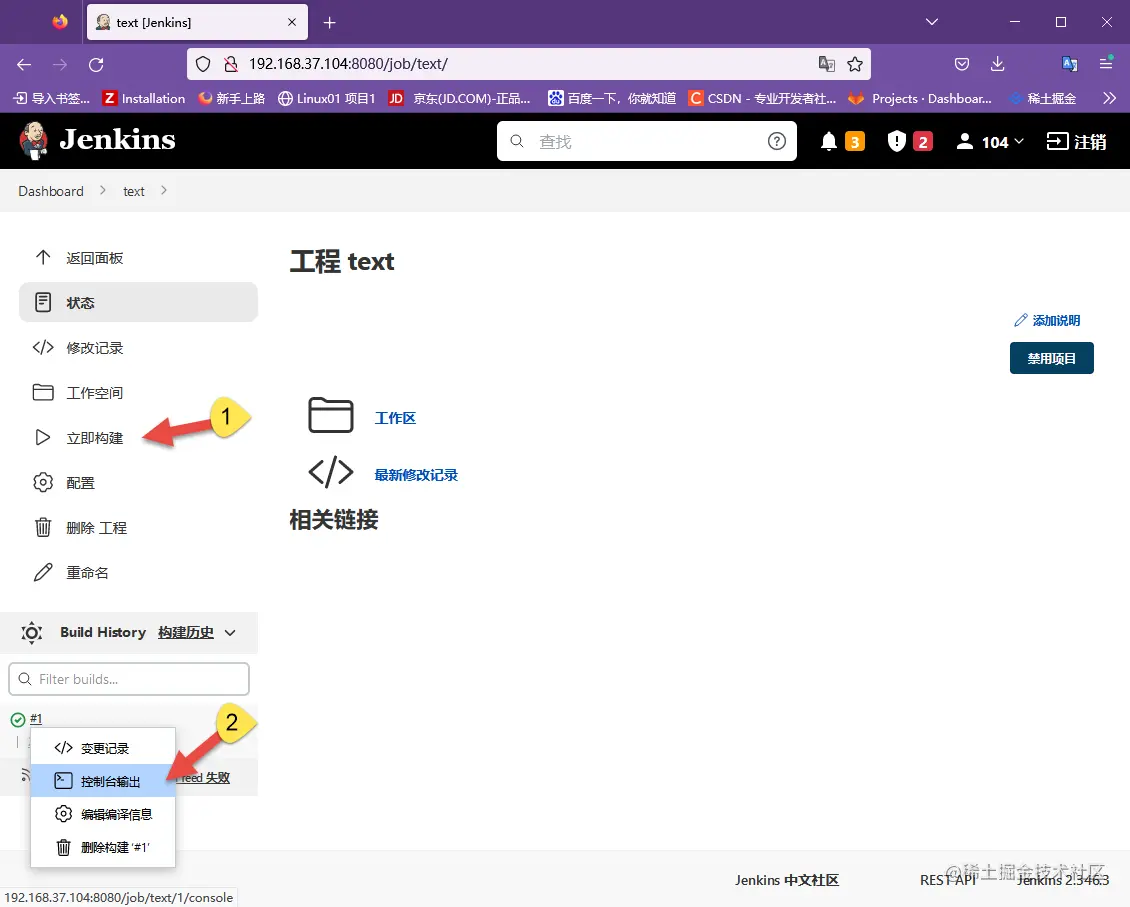Select 变更记录 from the context menu
The height and width of the screenshot is (907, 1130).
tap(105, 748)
